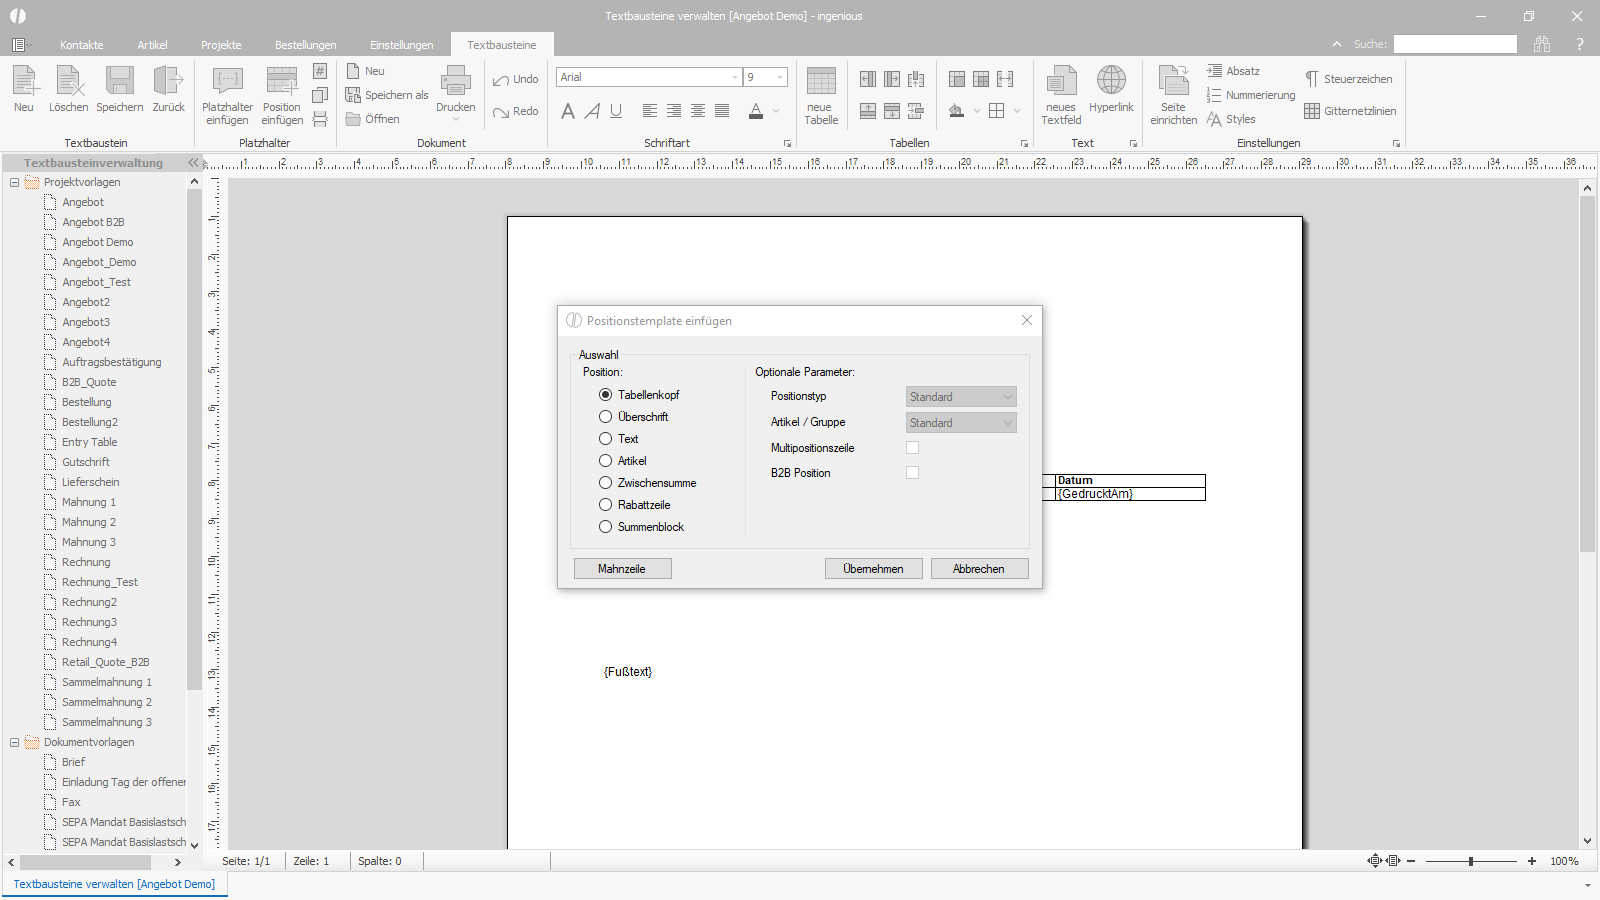
Task: Select Rechnung template in tree
Action: tap(86, 562)
